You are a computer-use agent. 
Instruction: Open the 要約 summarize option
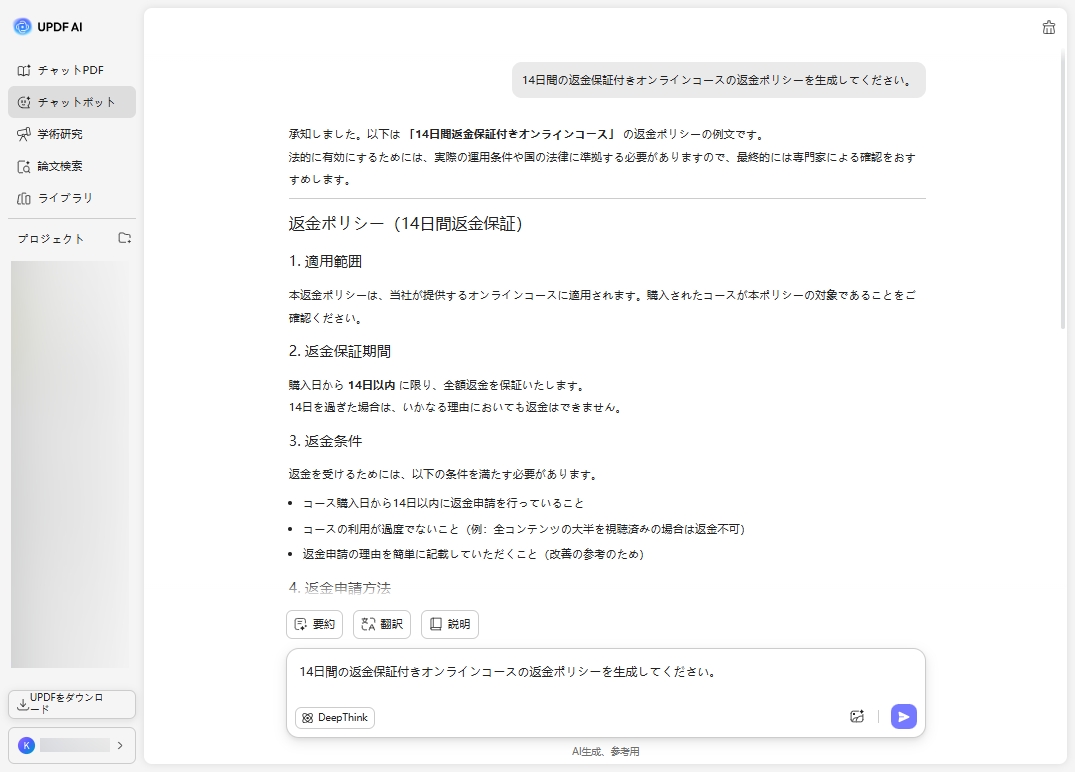[314, 624]
